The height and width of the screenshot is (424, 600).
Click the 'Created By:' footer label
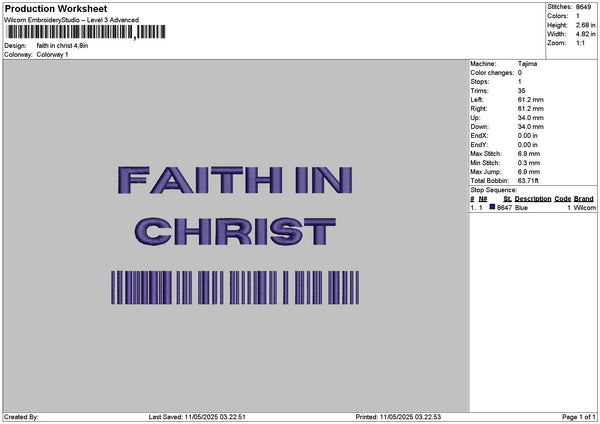(x=21, y=417)
